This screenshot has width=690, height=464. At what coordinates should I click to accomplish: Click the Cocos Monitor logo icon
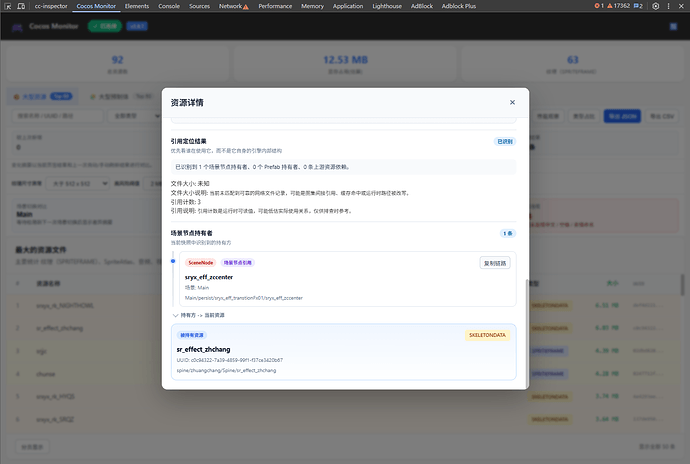coord(17,27)
